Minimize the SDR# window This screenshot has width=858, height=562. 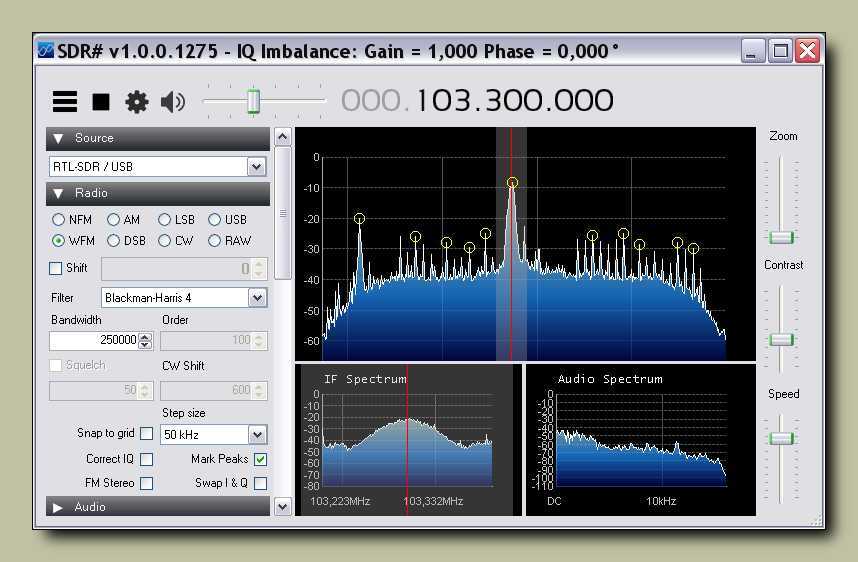(x=752, y=51)
